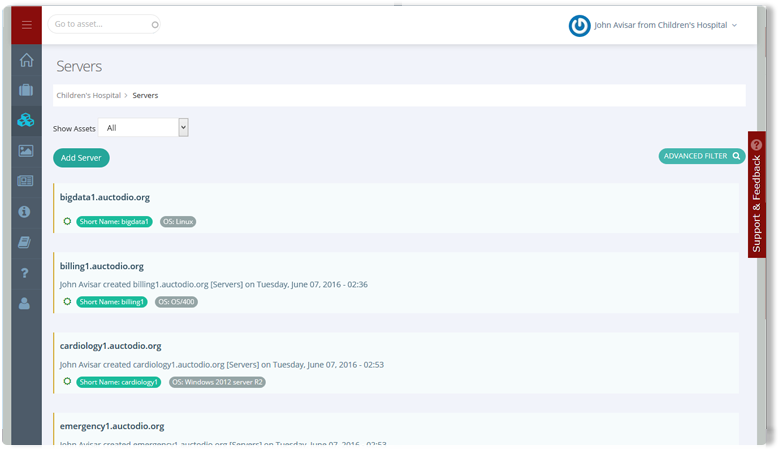
Task: Open the hamburger menu in the sidebar
Action: [x=27, y=25]
